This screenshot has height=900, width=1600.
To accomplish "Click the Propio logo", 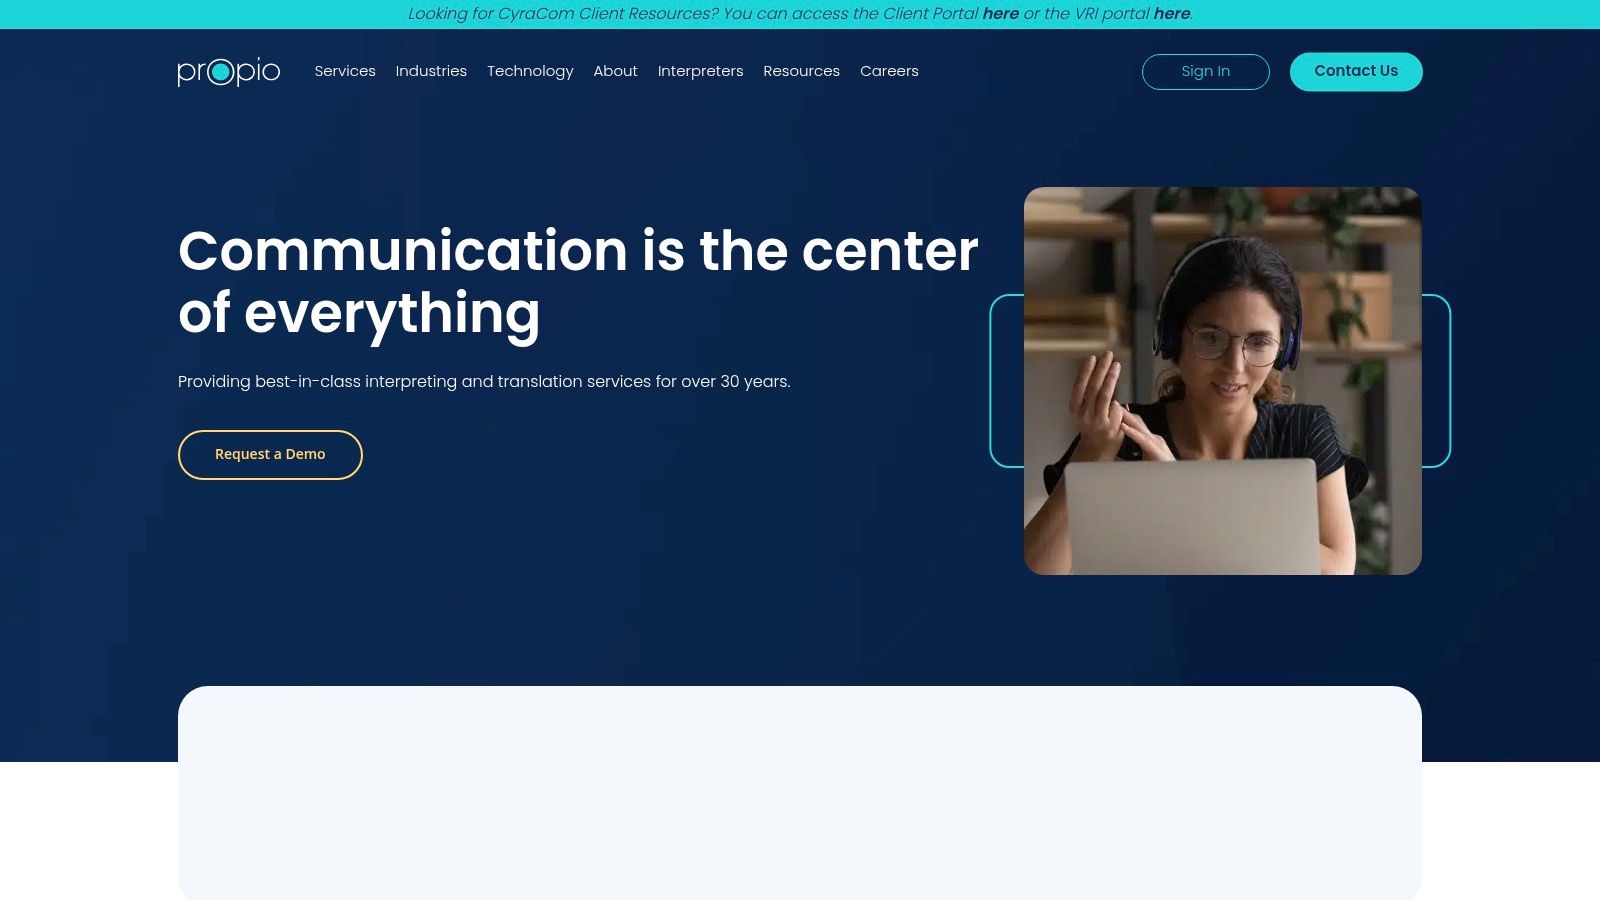I will 228,71.
